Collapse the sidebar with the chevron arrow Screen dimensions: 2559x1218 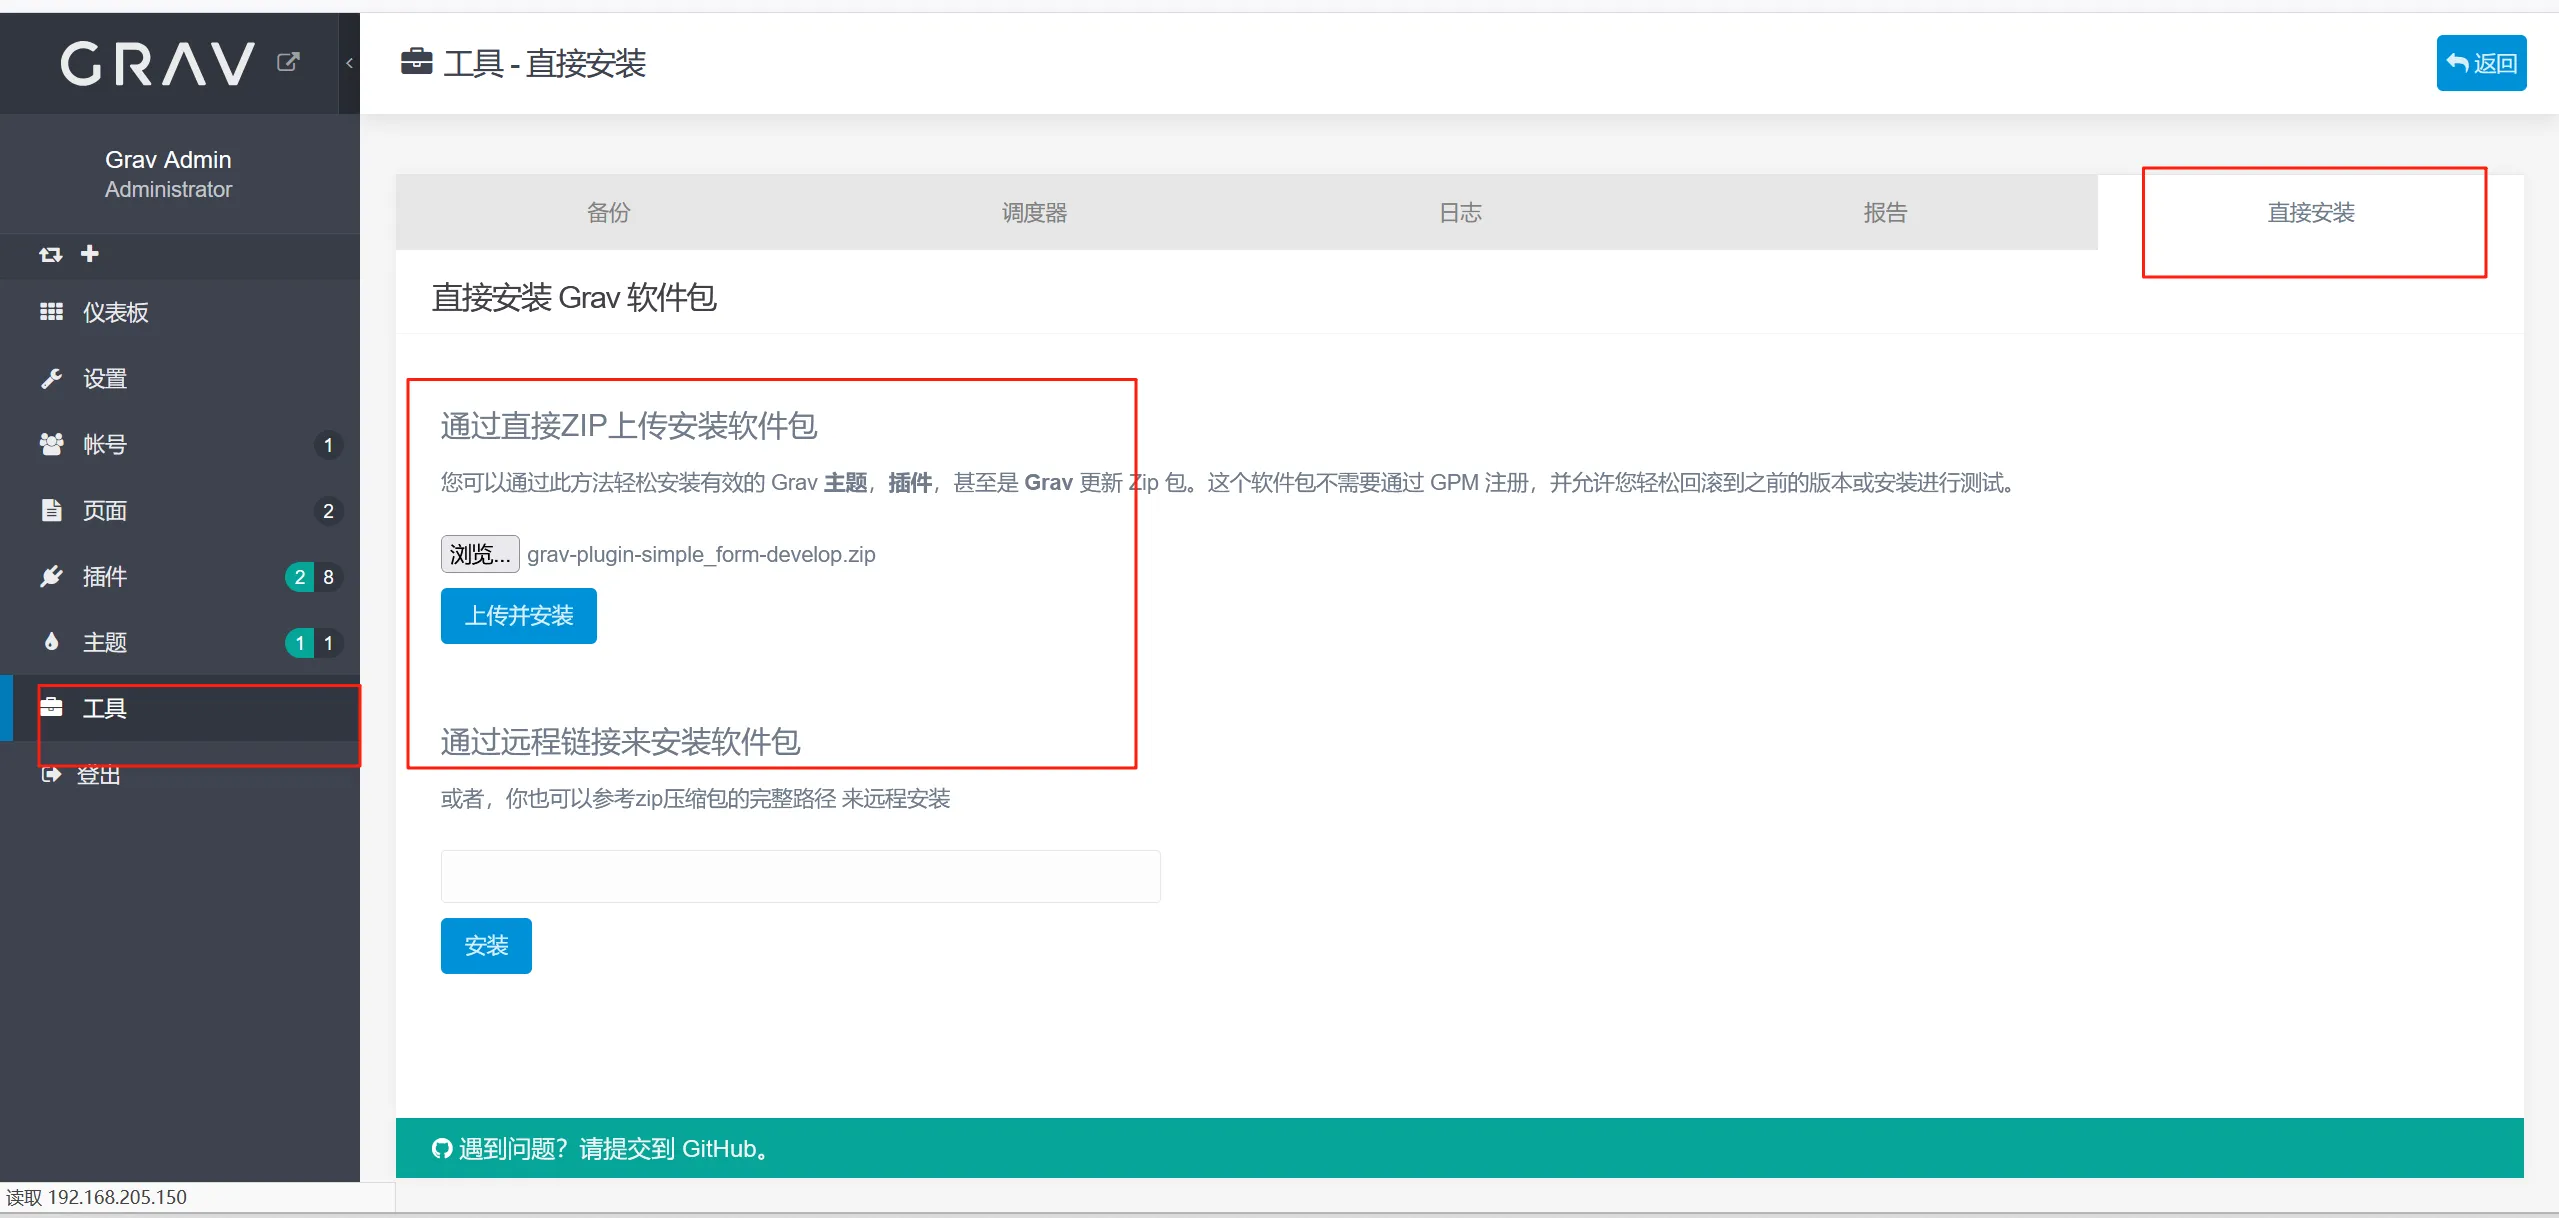[x=349, y=63]
